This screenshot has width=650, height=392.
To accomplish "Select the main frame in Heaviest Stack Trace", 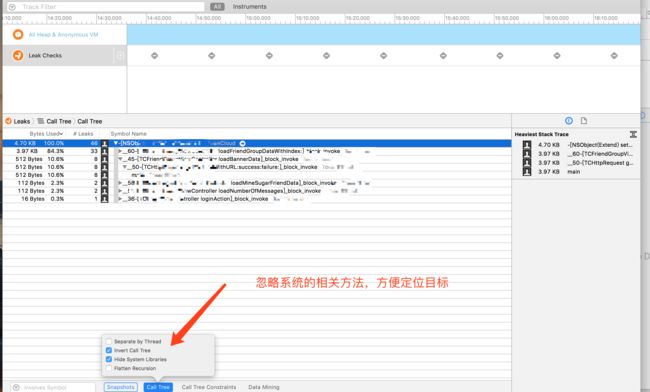I will click(x=574, y=172).
